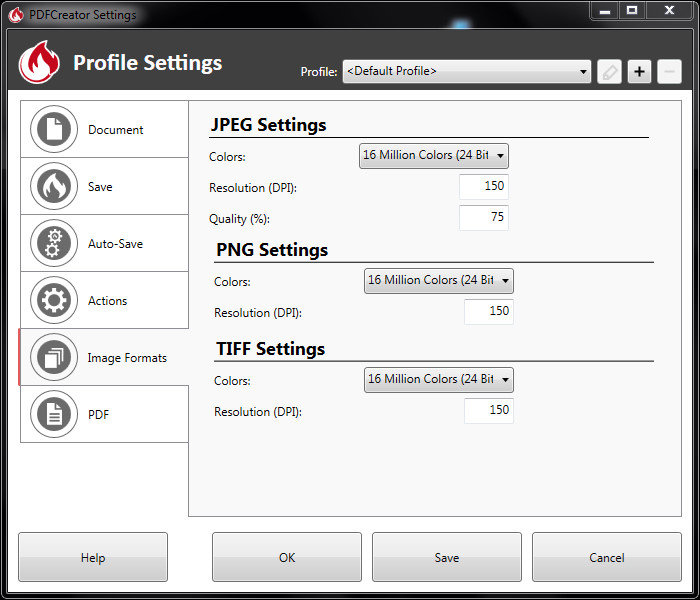Image resolution: width=700 pixels, height=600 pixels.
Task: Switch to the Actions tab
Action: [x=104, y=300]
